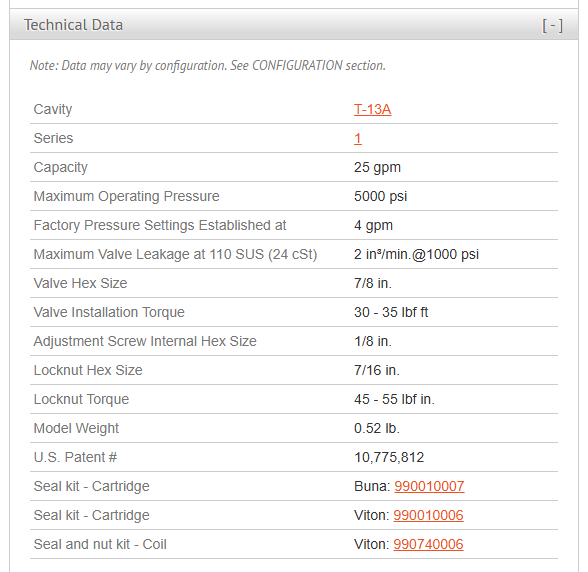Click the configuration note text
The image size is (588, 572).
pos(208,66)
